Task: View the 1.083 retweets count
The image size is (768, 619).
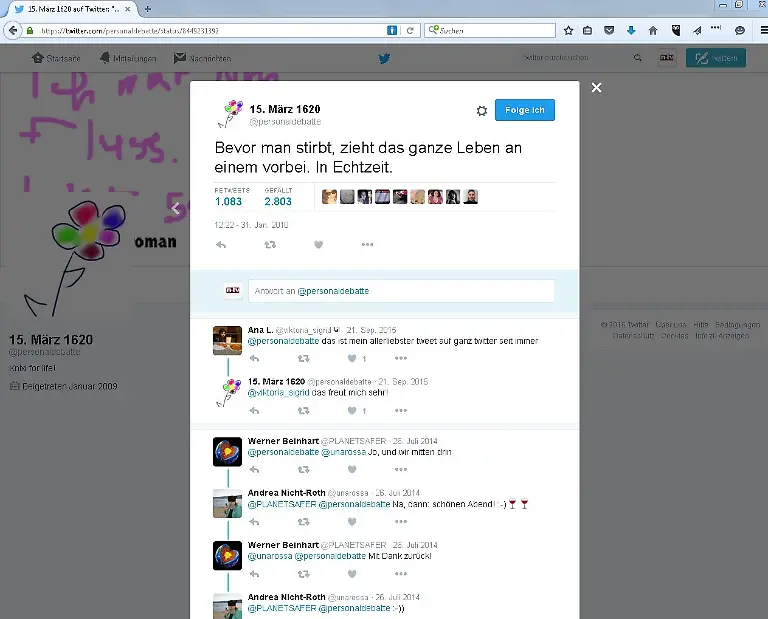Action: pos(228,202)
